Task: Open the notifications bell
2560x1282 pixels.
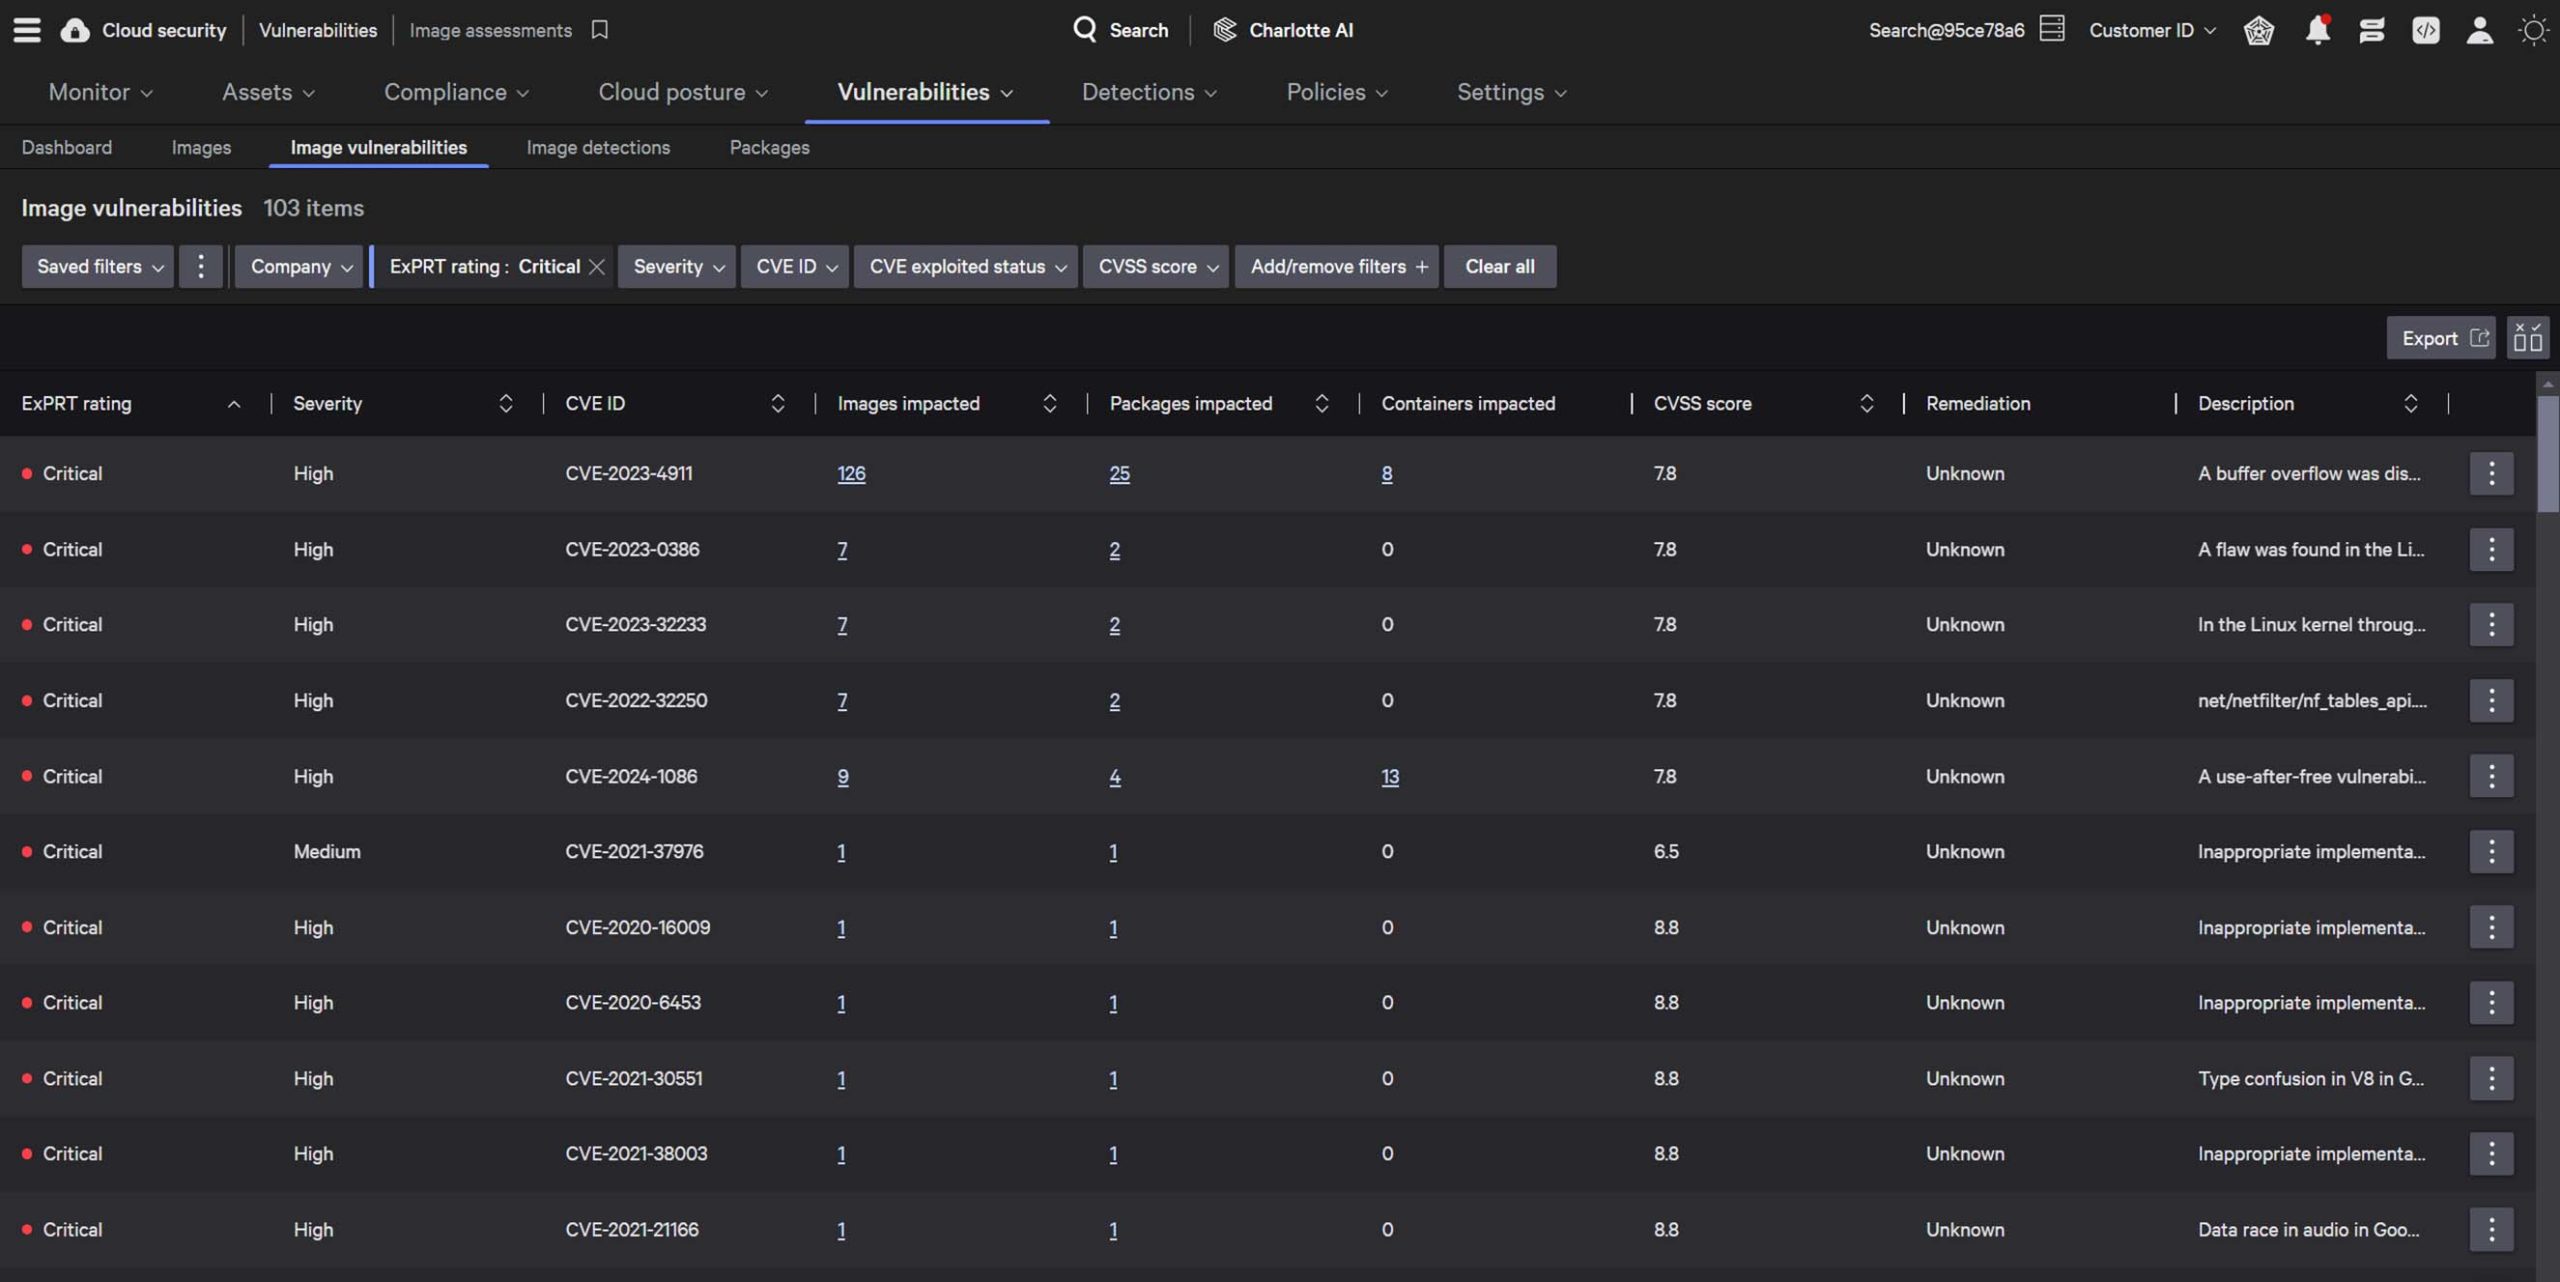Action: [x=2317, y=30]
